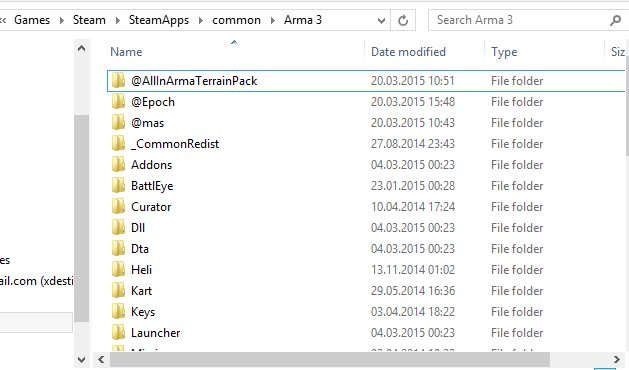
Task: Select the @Epoch folder name
Action: click(153, 102)
